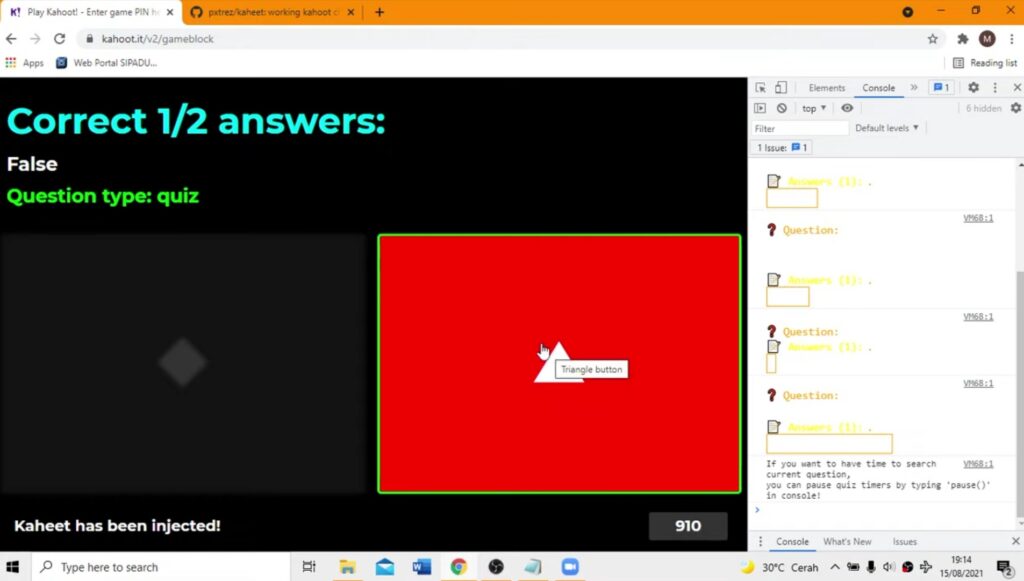The height and width of the screenshot is (581, 1024).
Task: Open the 30°C Cerah weather widget
Action: [x=781, y=567]
